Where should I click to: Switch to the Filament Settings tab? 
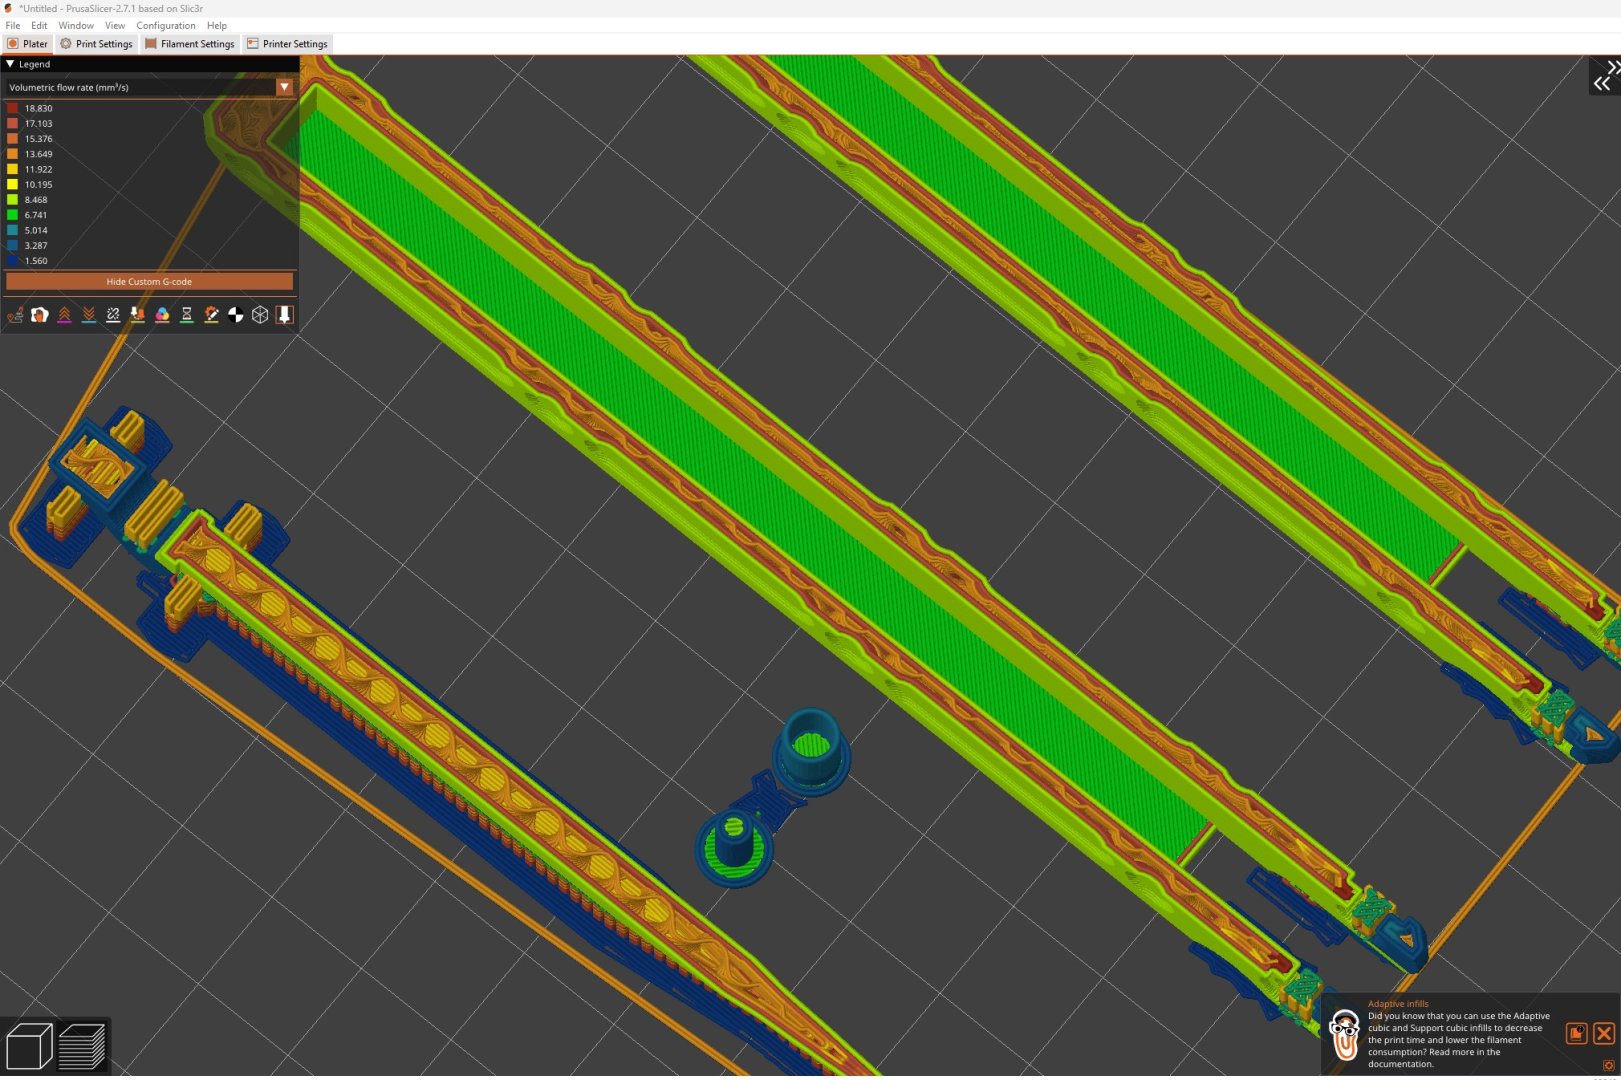[189, 44]
